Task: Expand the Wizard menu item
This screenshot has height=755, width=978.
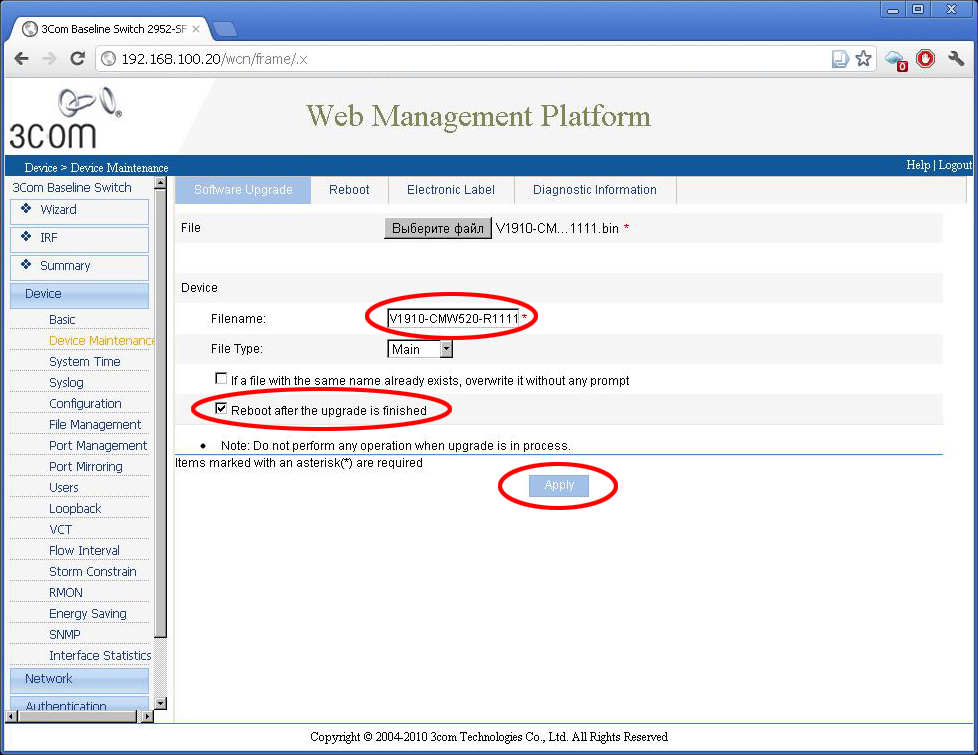Action: [79, 211]
